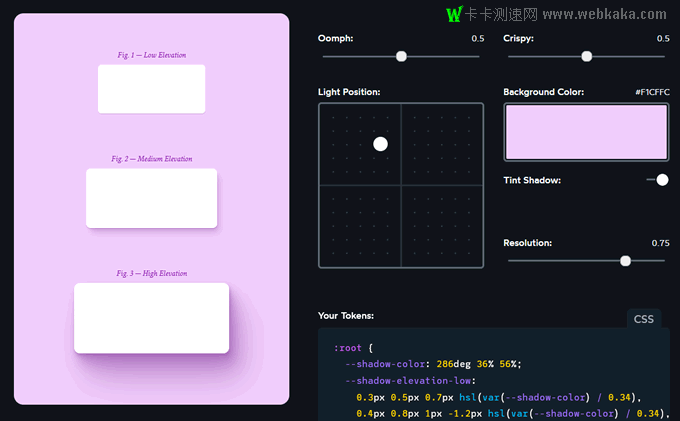
Task: Click the Crispy slider handle
Action: pyautogui.click(x=587, y=57)
